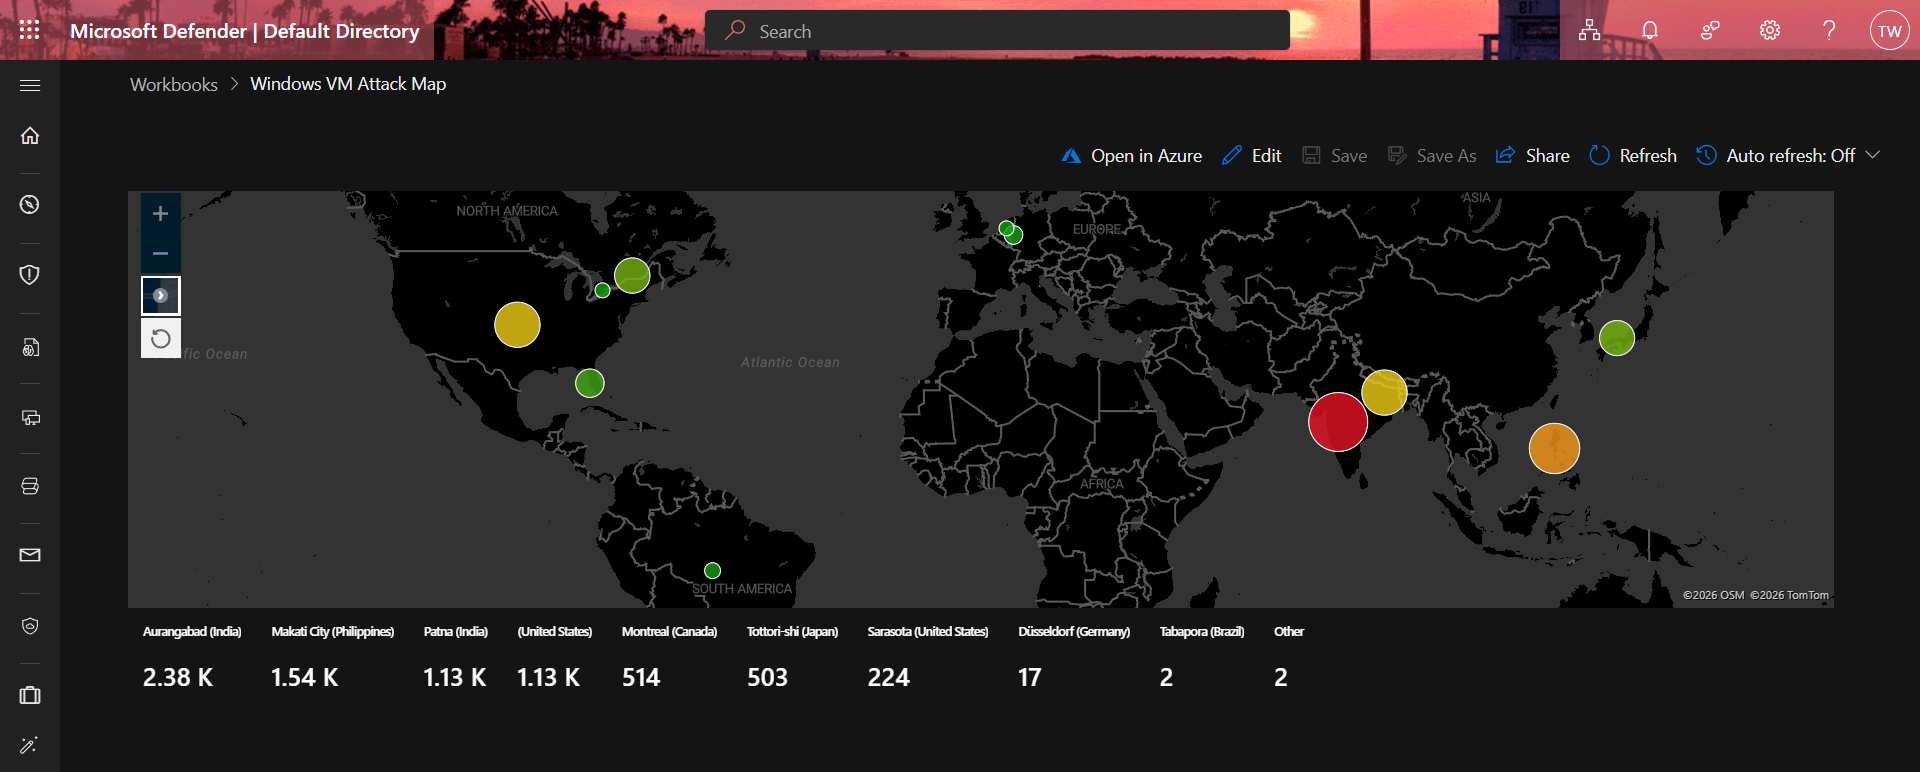This screenshot has height=772, width=1920.
Task: Reset the map view rotation
Action: pos(160,338)
